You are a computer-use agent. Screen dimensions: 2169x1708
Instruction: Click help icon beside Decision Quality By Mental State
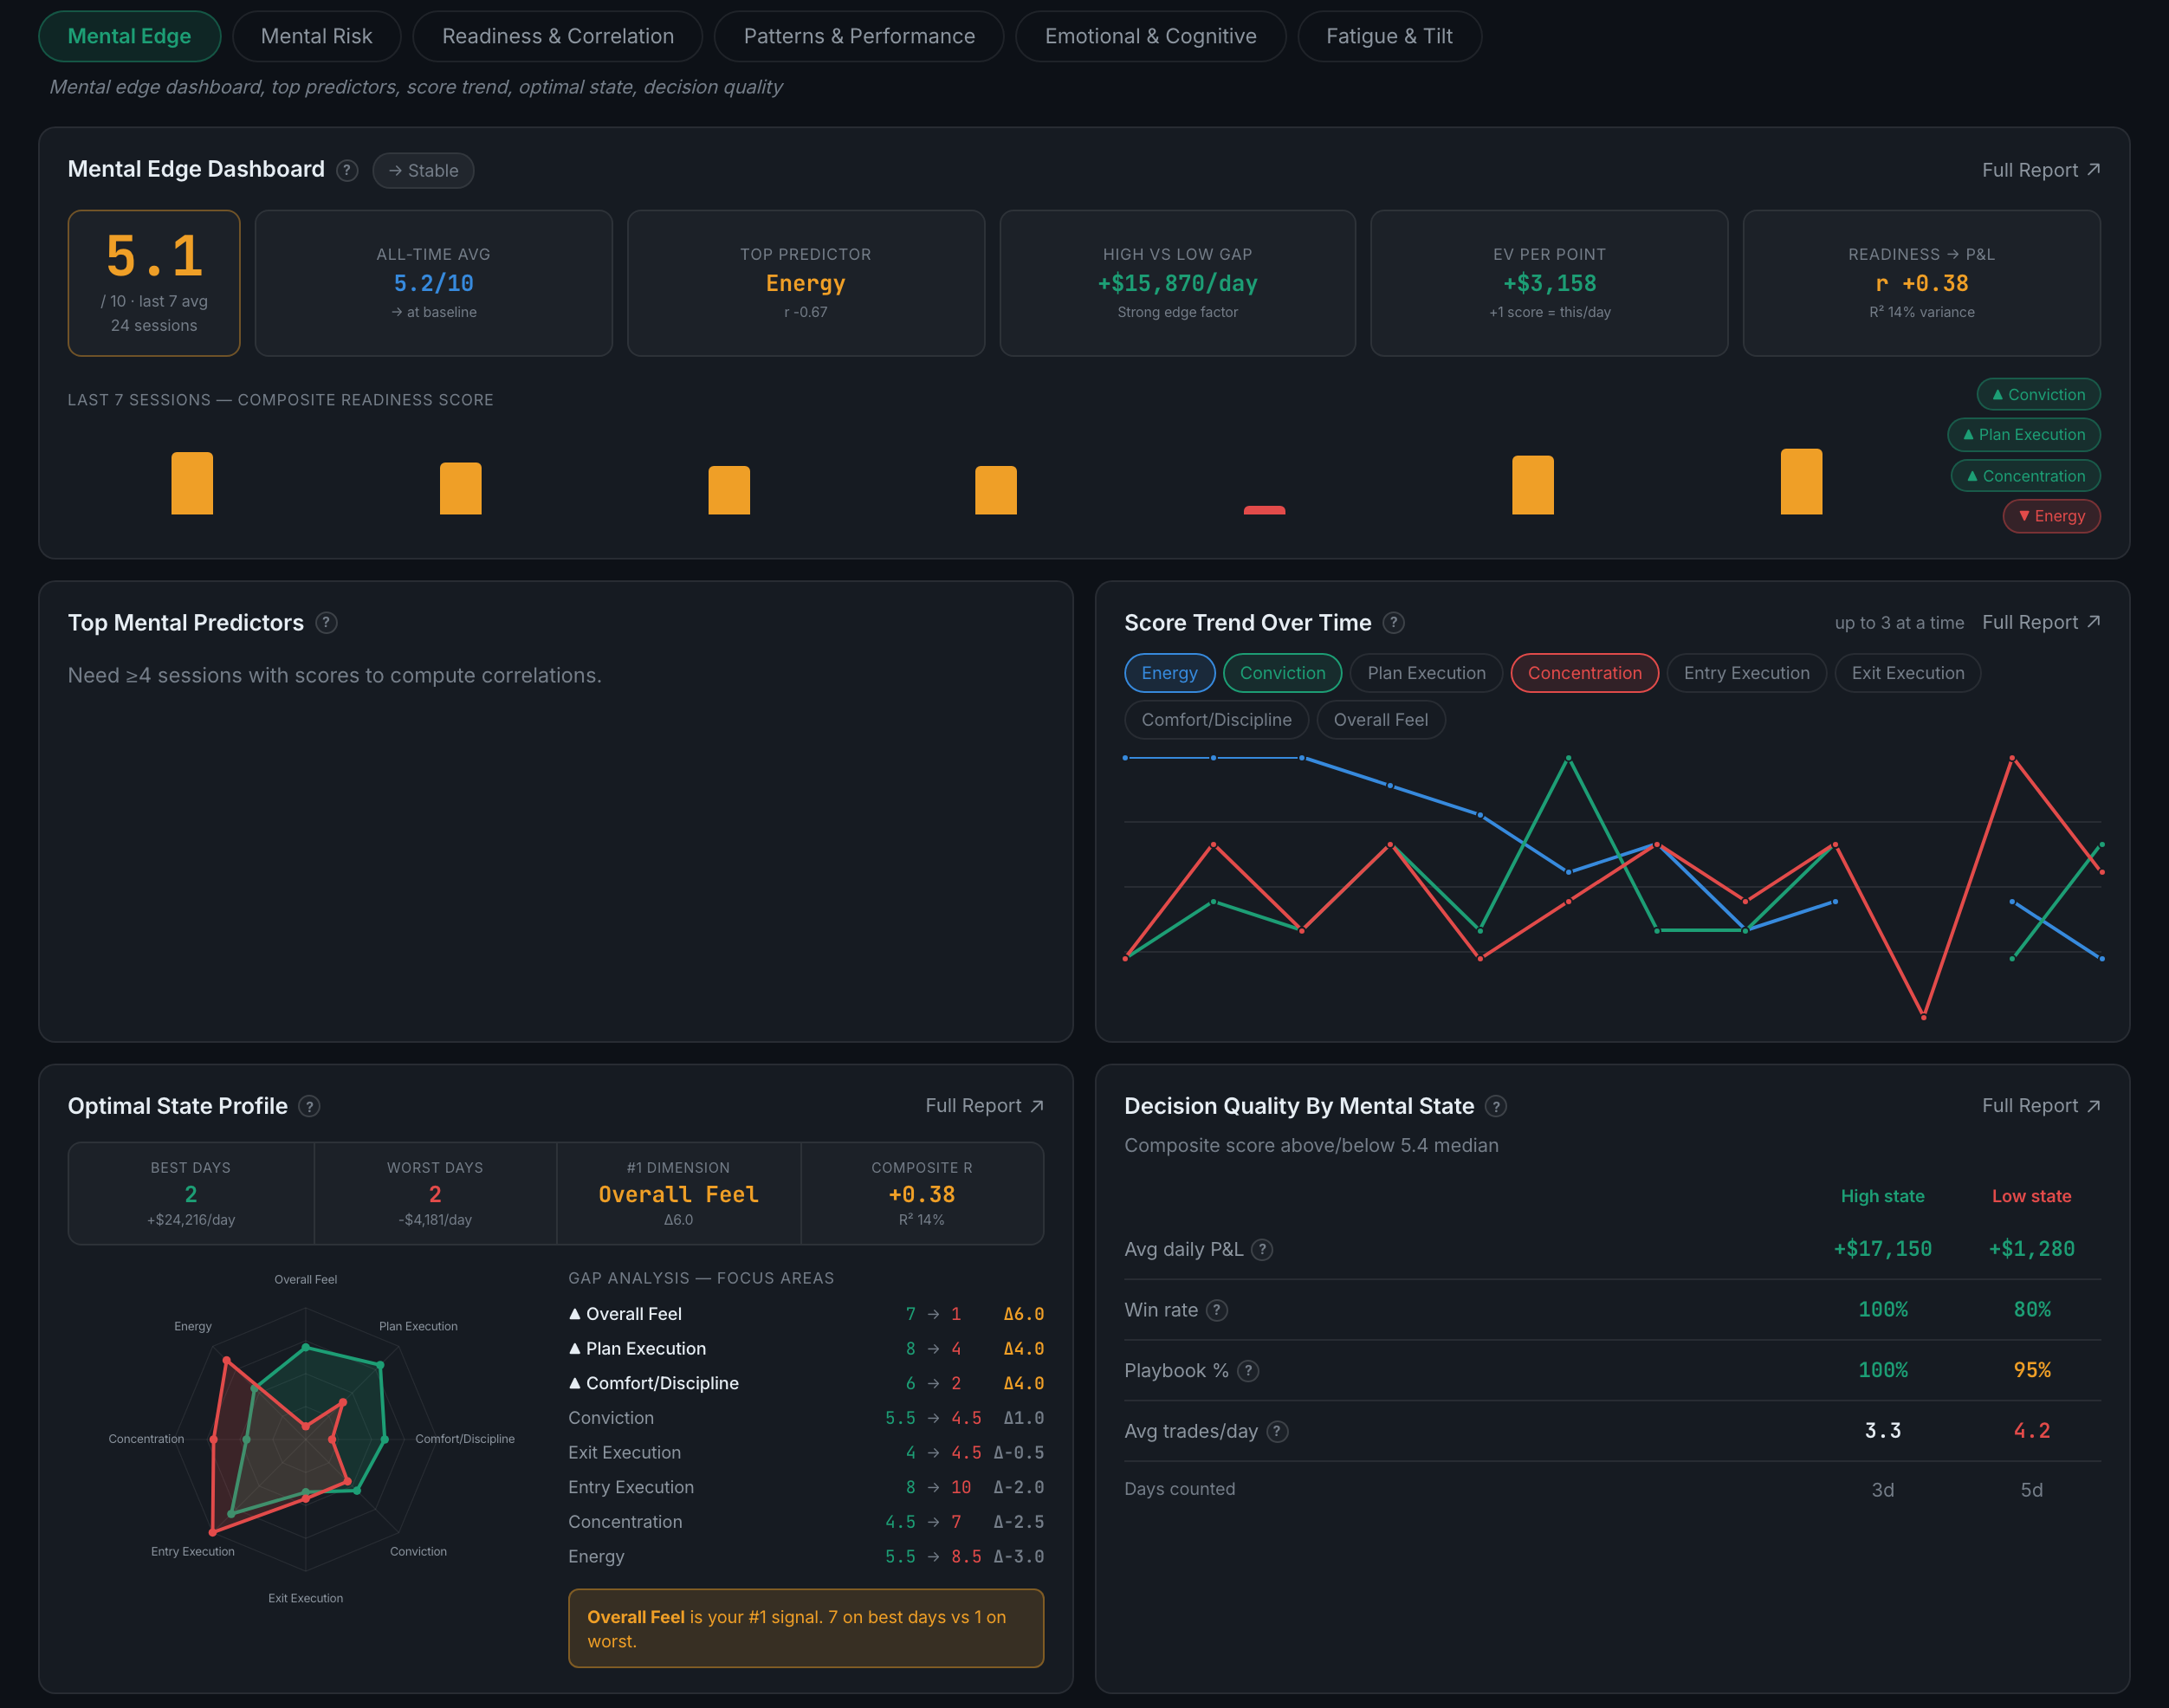[1496, 1106]
